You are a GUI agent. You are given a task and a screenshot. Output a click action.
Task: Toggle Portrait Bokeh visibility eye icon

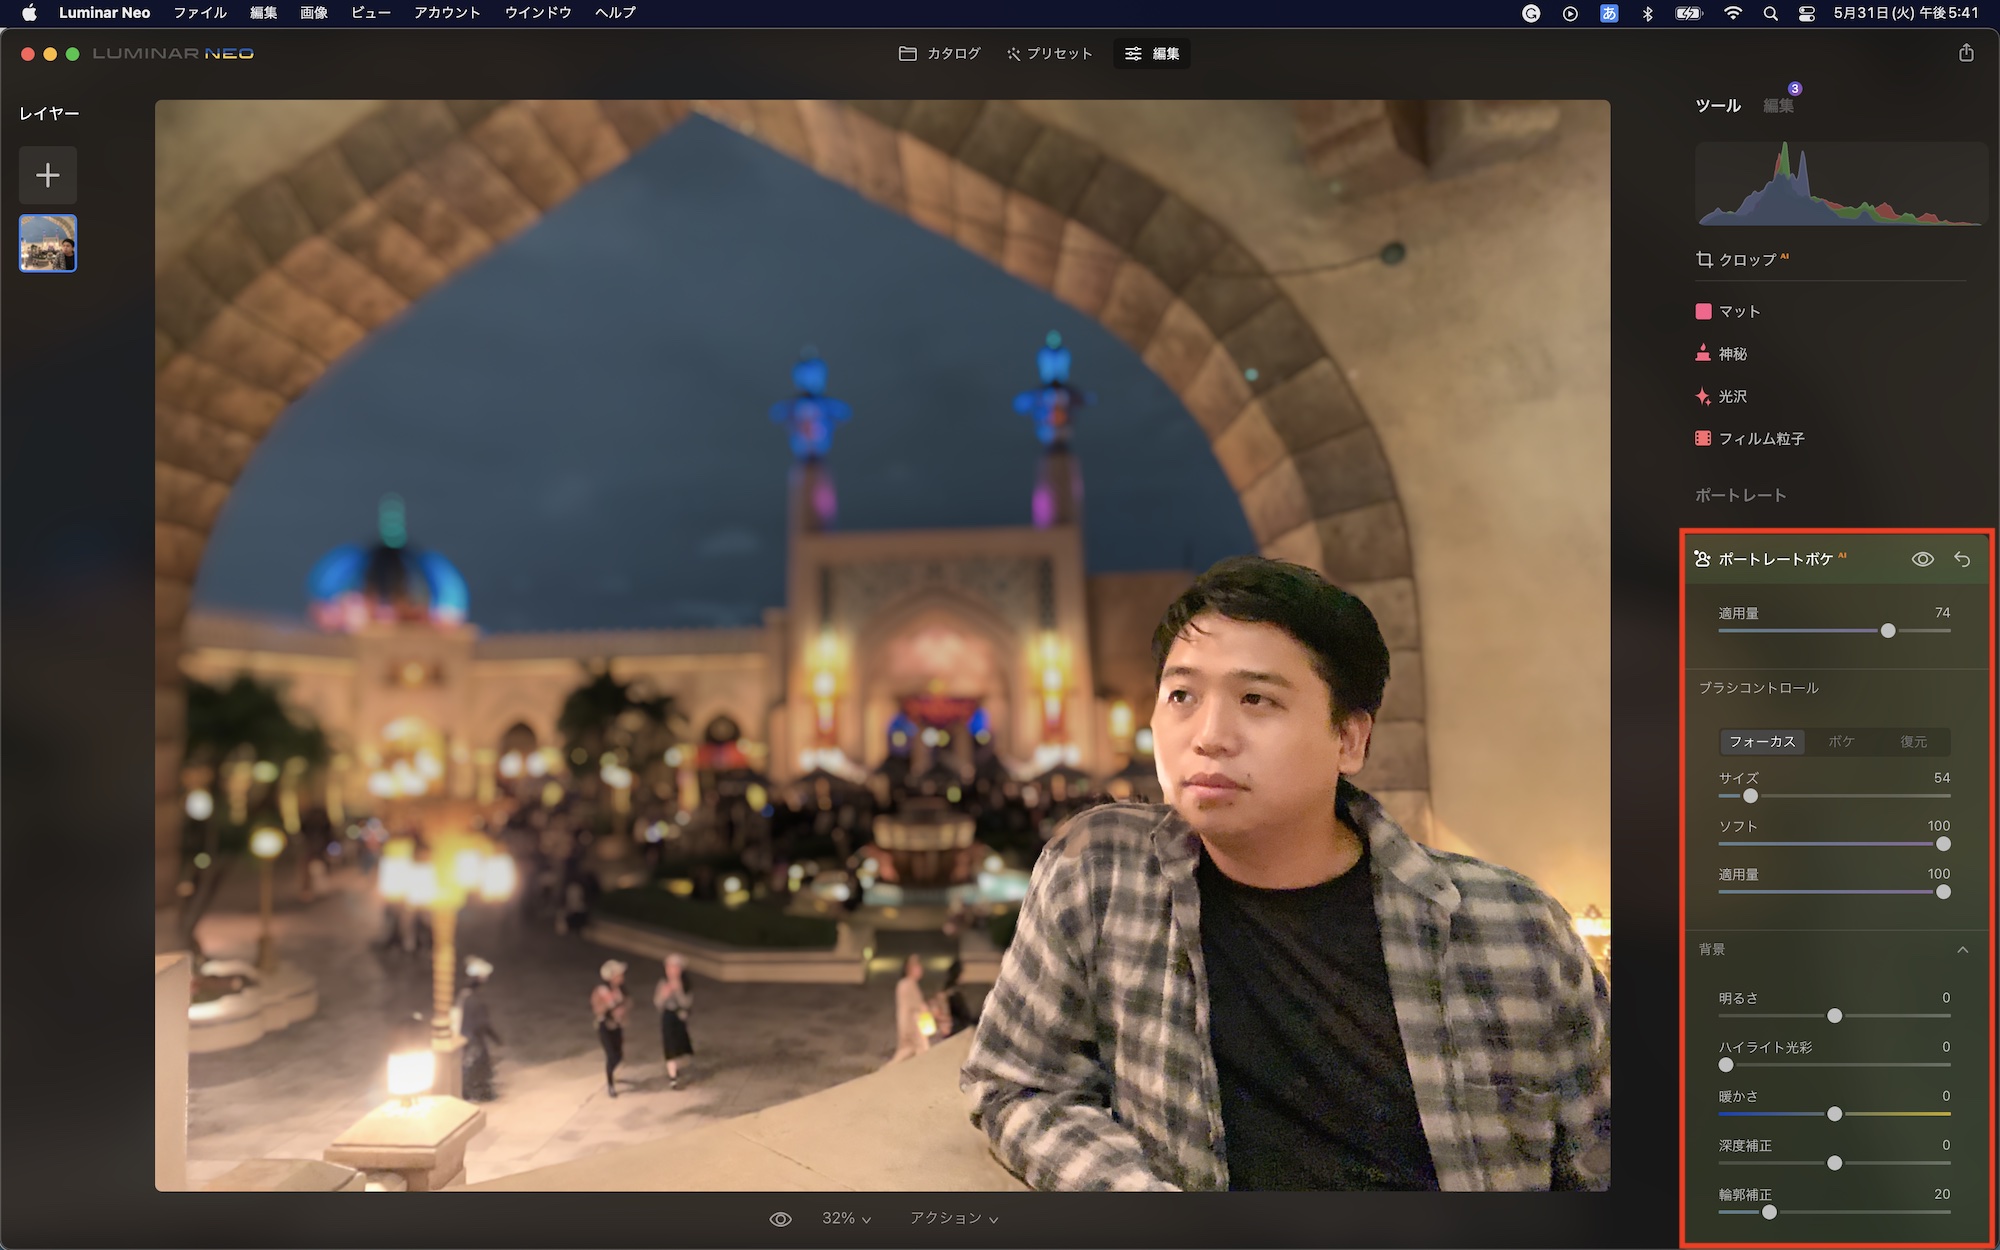[x=1922, y=560]
